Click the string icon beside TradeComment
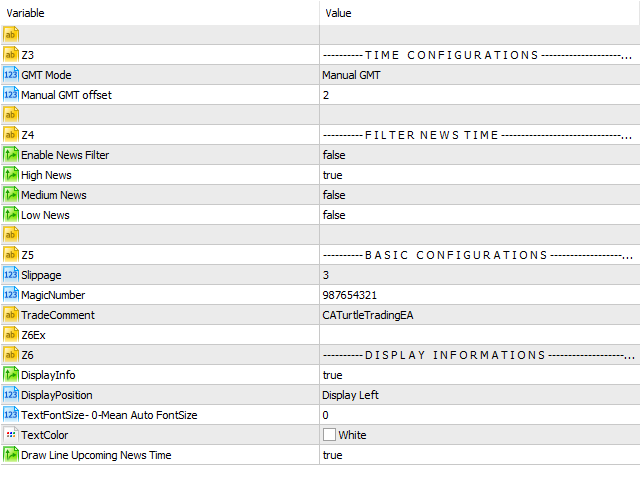Image resolution: width=640 pixels, height=480 pixels. [11, 315]
